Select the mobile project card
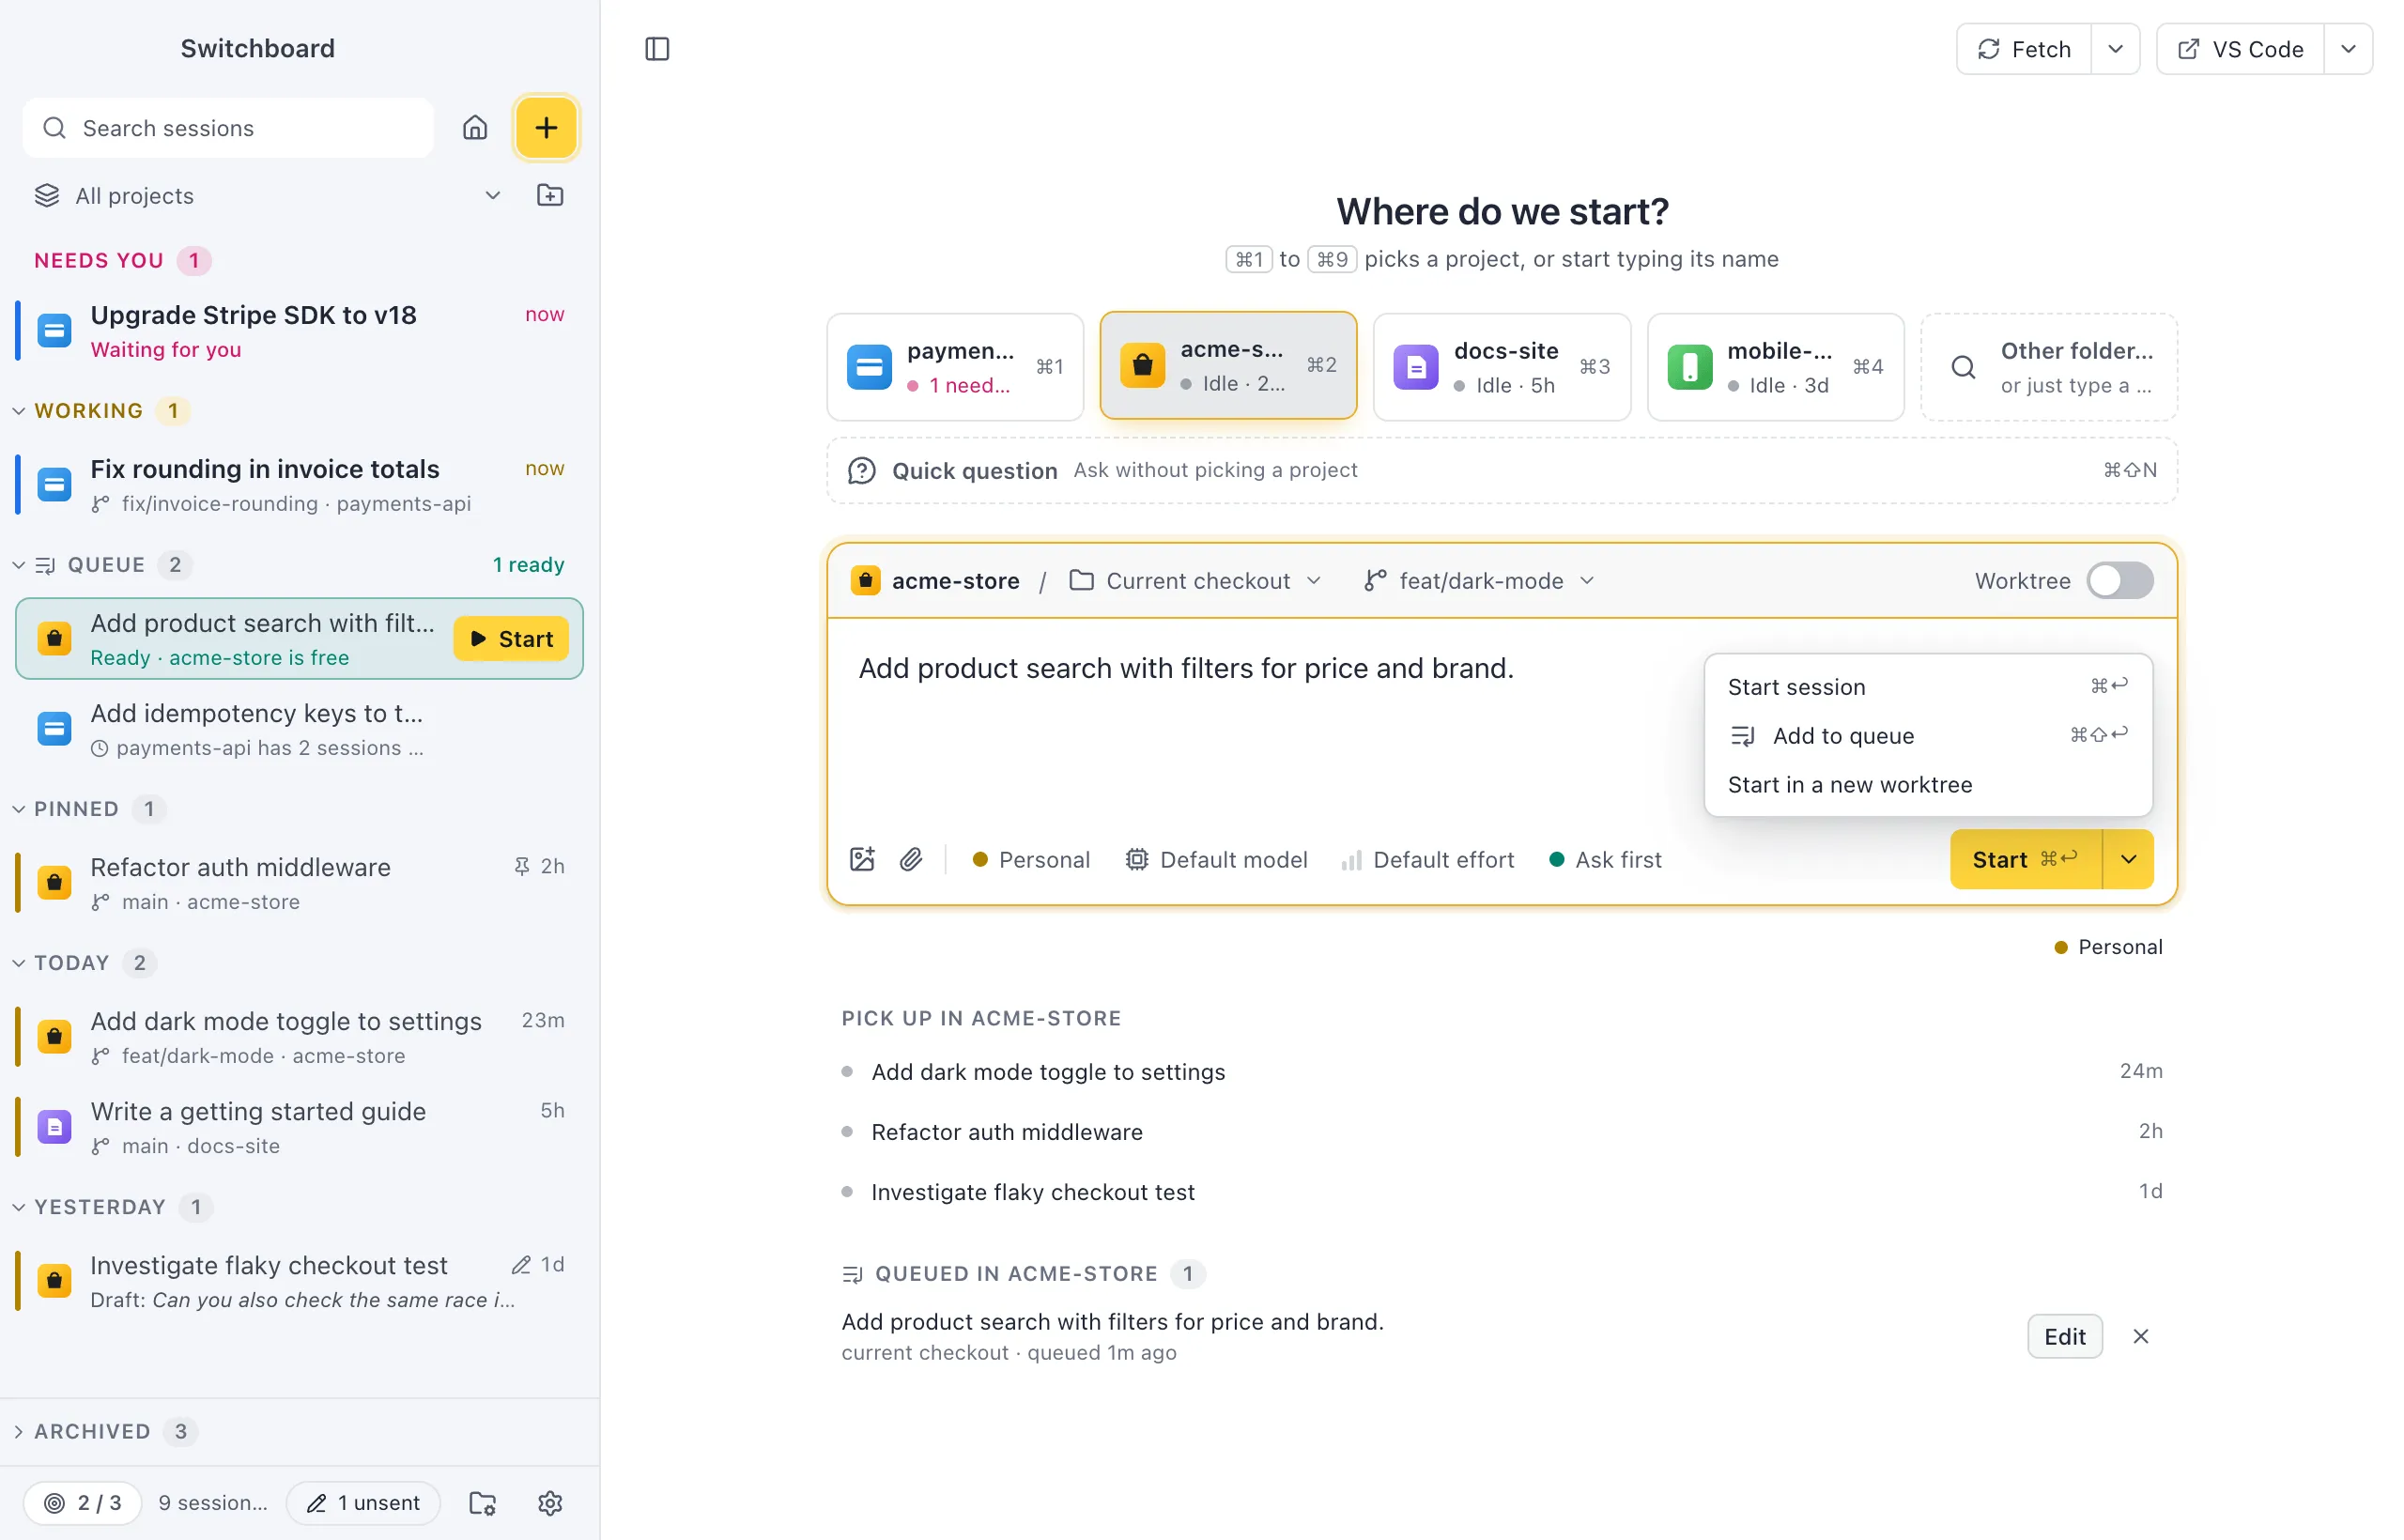Viewport: 2404px width, 1540px height. (x=1775, y=367)
